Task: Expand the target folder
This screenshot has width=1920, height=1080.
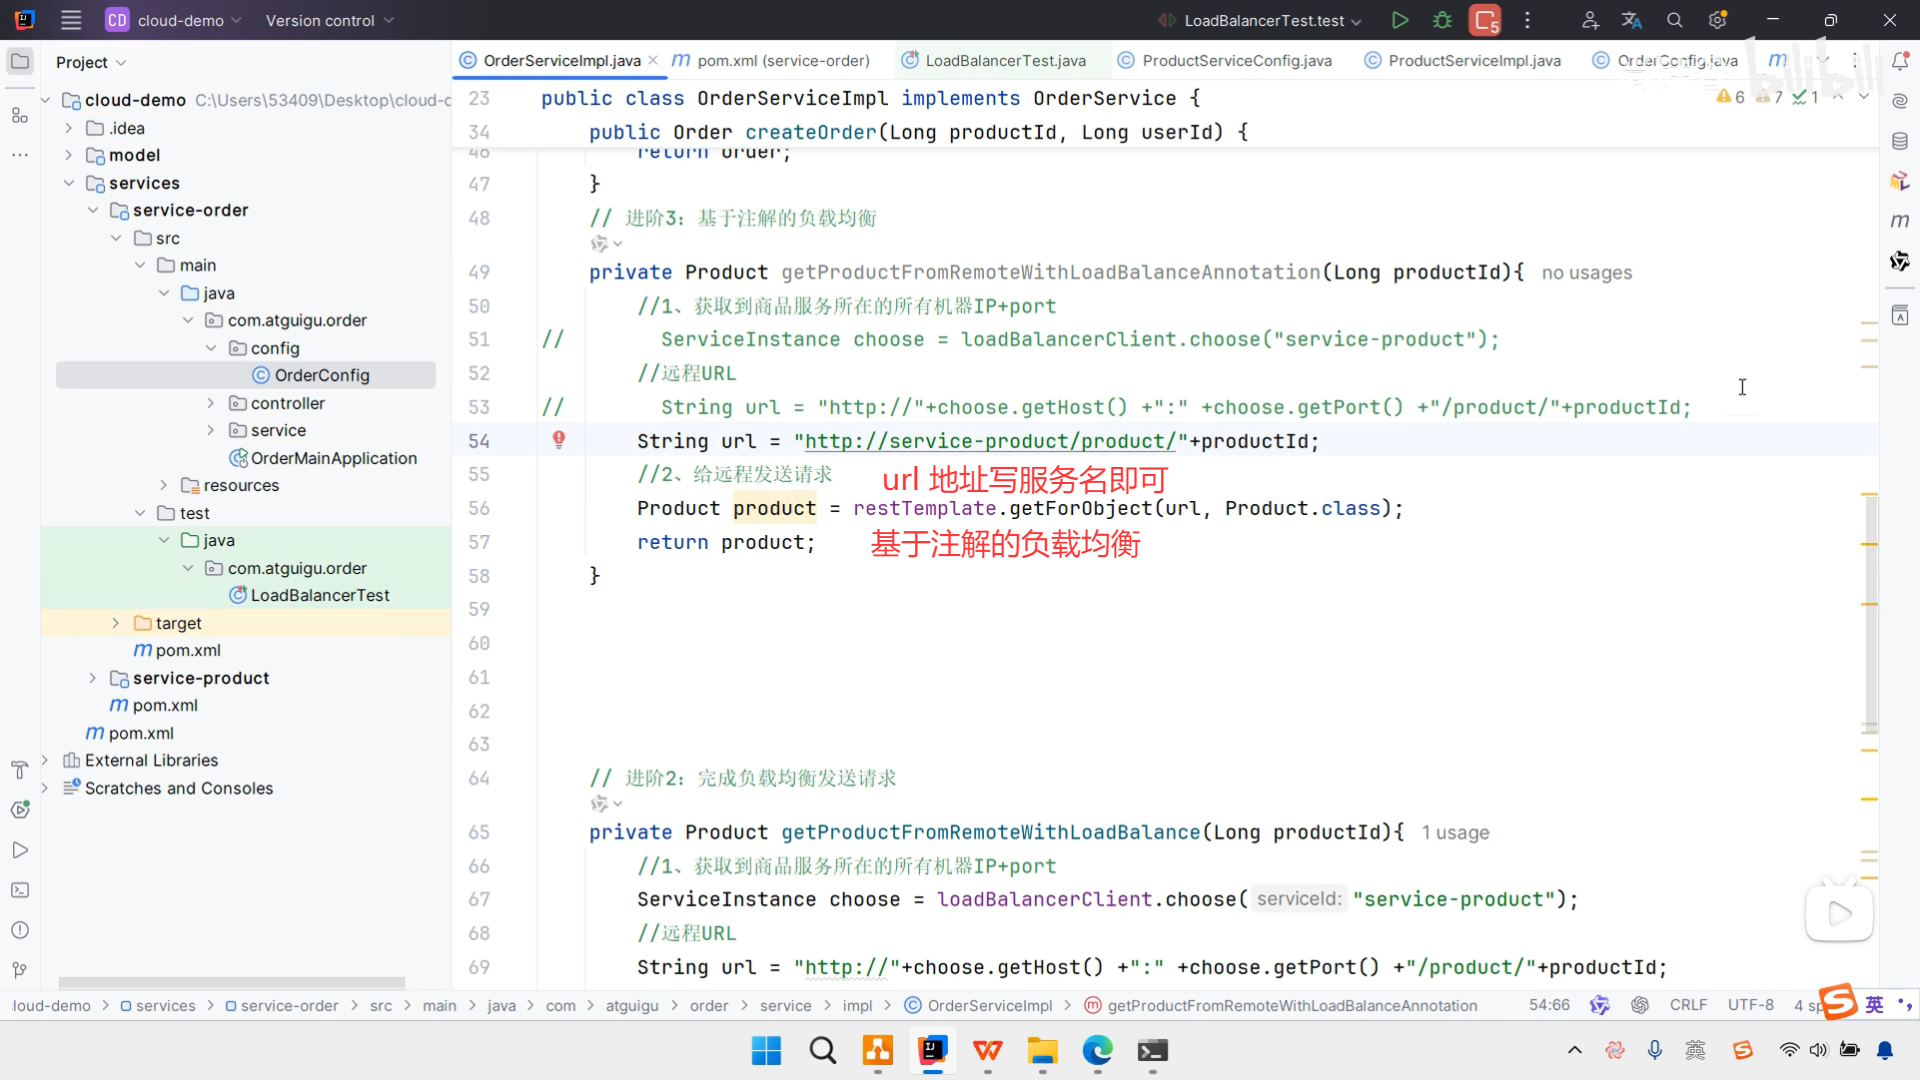Action: [116, 623]
